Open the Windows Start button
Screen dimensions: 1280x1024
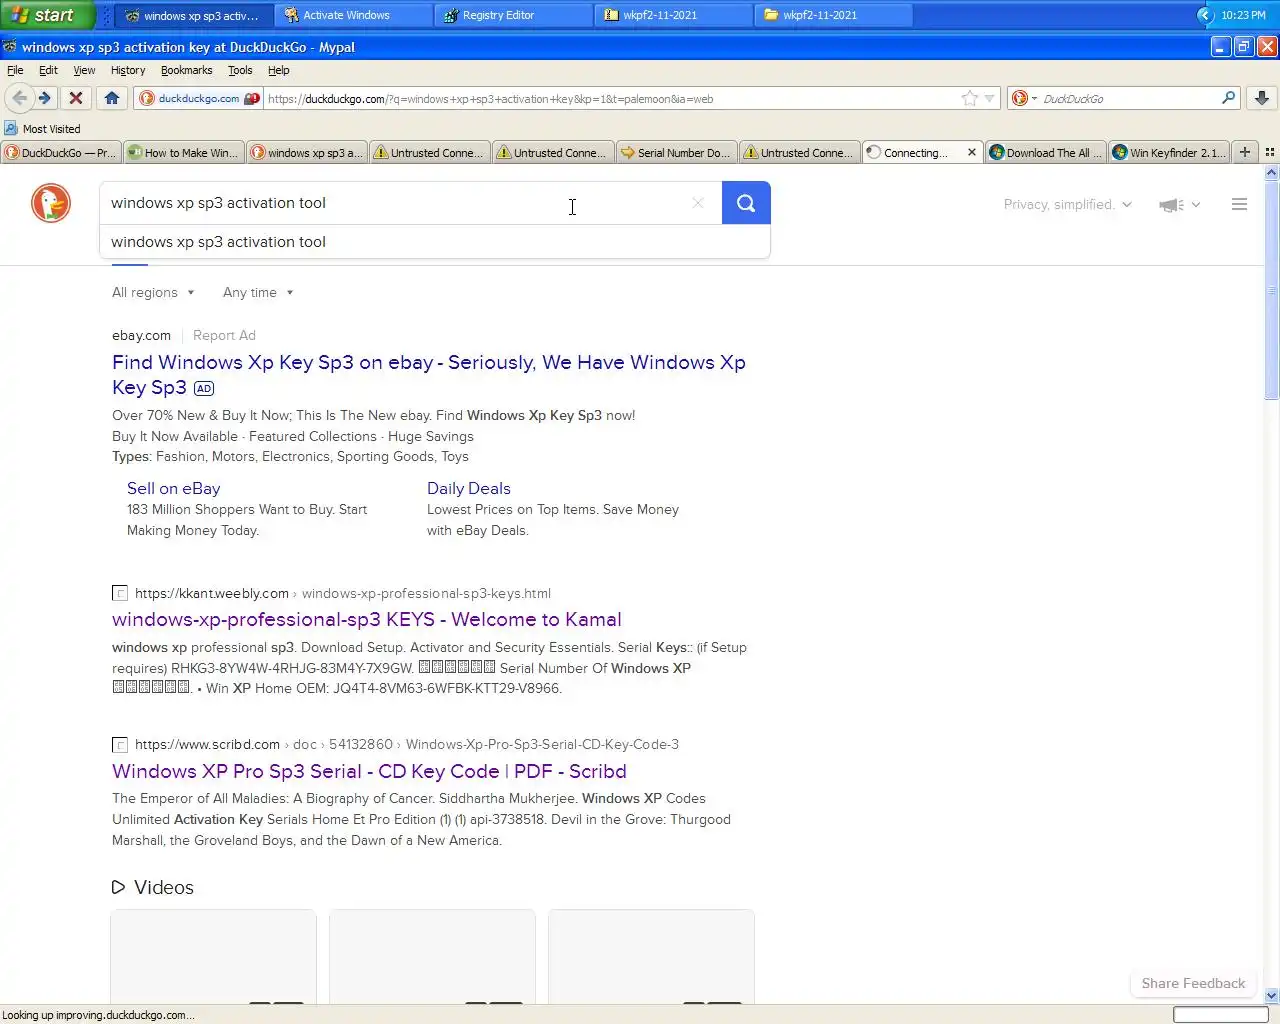coord(47,15)
